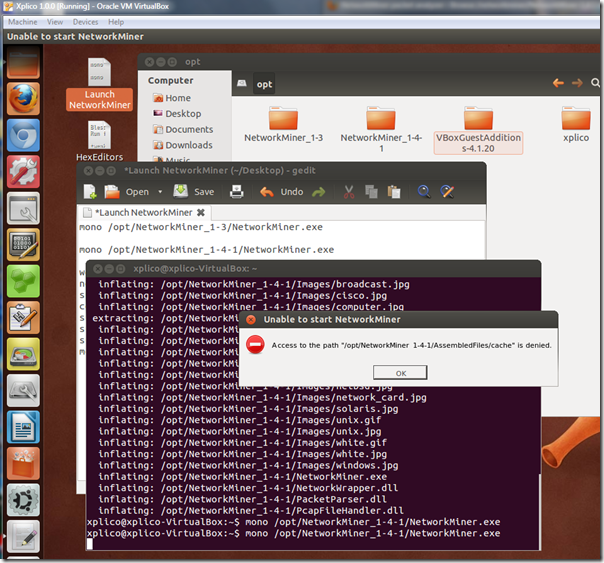This screenshot has height=563, width=604.
Task: Open the xplico folder in opt
Action: 576,124
